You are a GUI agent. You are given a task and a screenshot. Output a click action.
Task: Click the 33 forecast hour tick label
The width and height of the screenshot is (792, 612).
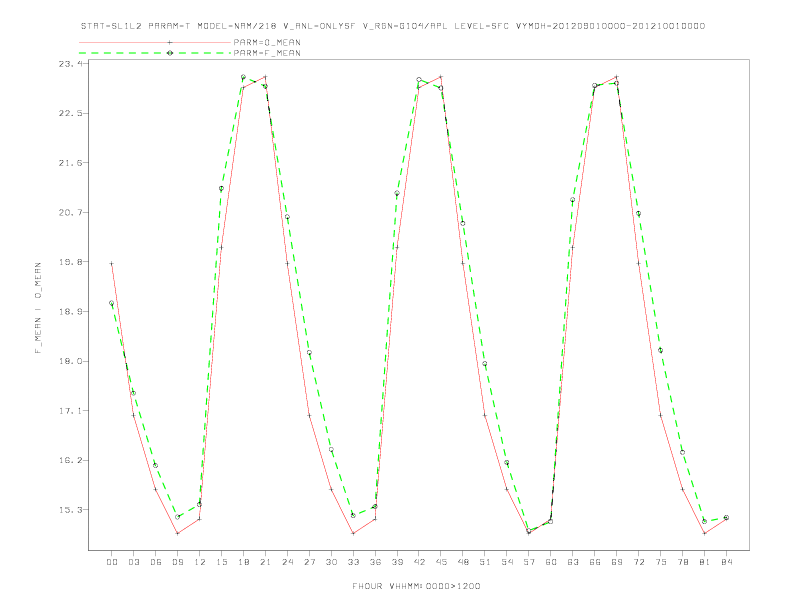pos(353,562)
